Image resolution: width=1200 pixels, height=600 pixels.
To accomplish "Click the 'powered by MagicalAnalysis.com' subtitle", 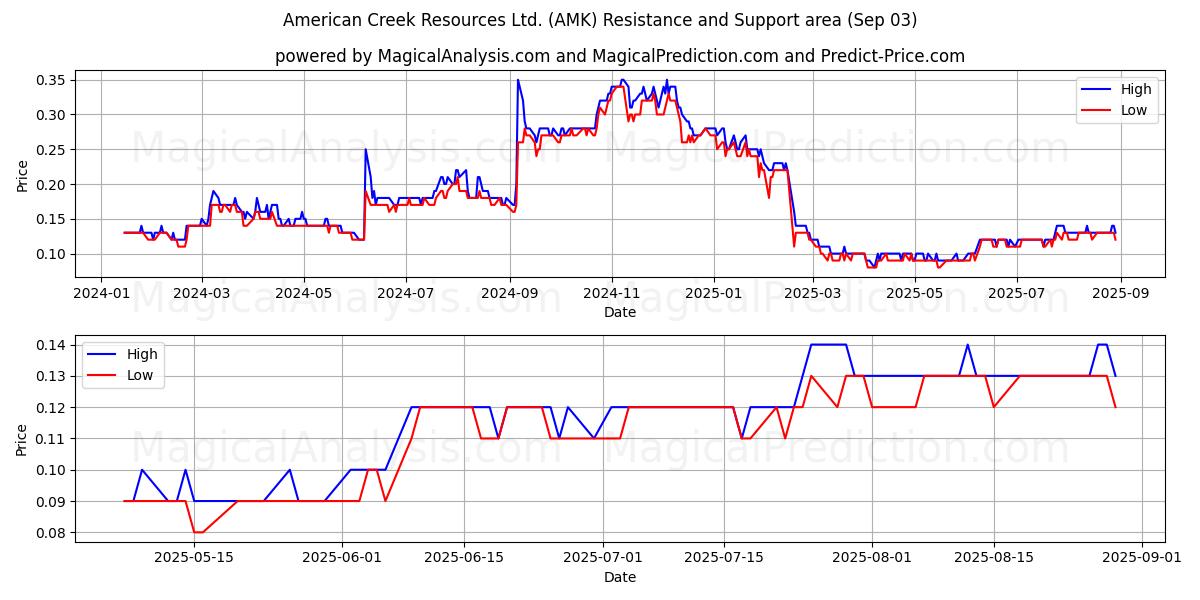I will tap(620, 56).
